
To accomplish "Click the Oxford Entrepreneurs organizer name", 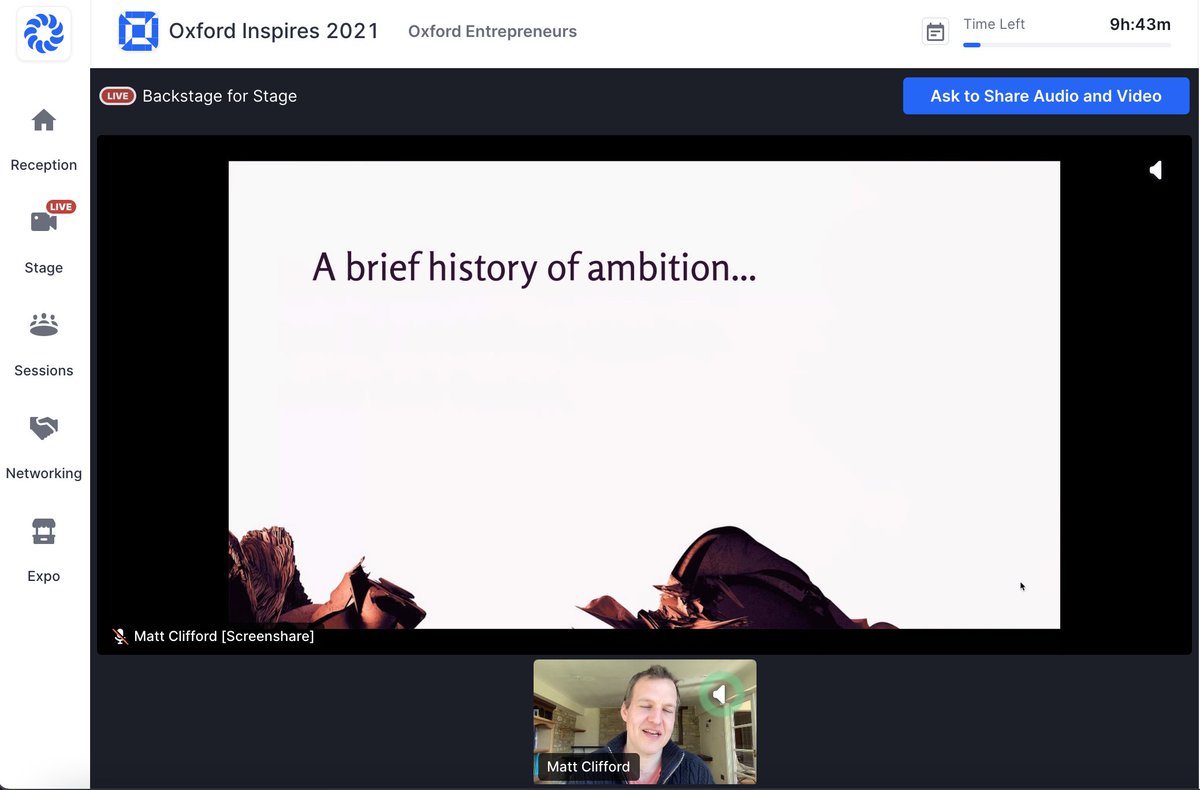I will (491, 31).
